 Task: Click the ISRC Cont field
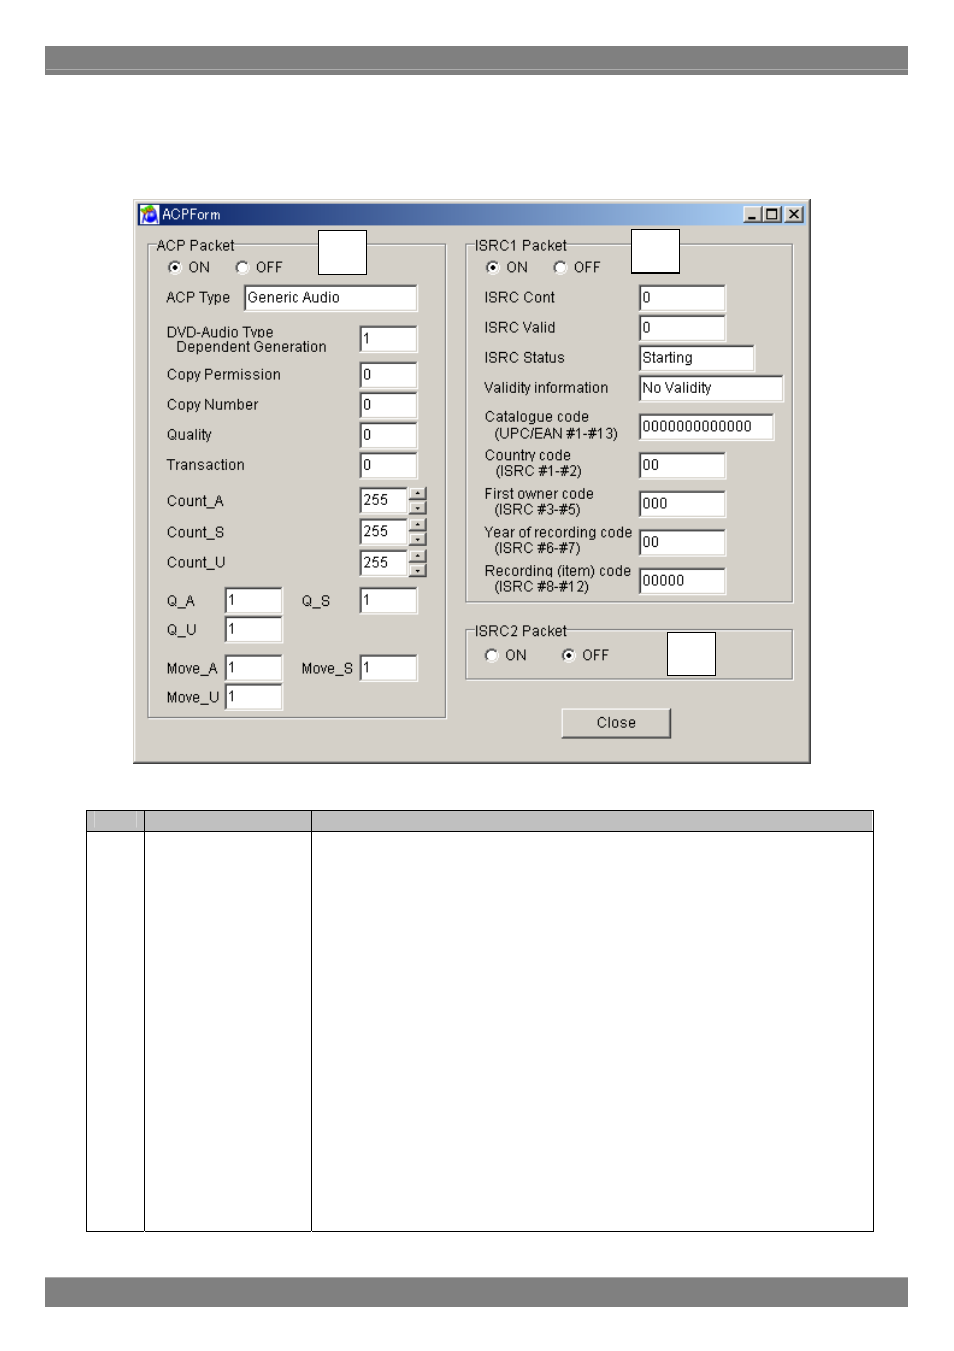(x=682, y=298)
